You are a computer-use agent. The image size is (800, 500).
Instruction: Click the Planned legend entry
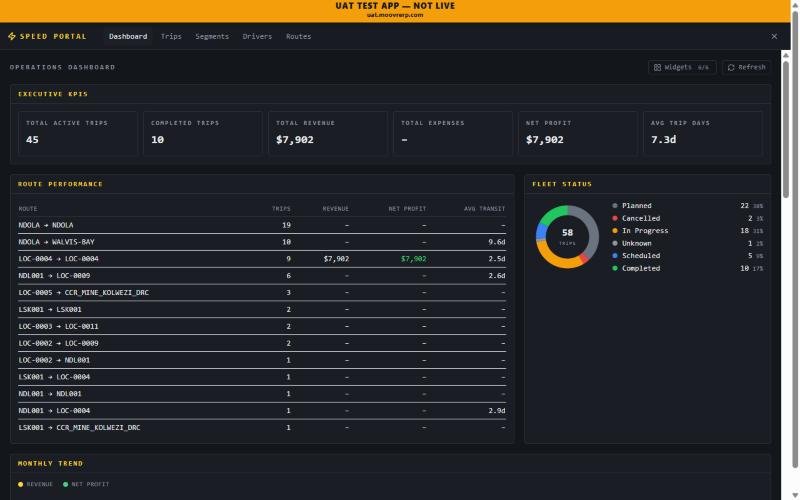click(687, 206)
